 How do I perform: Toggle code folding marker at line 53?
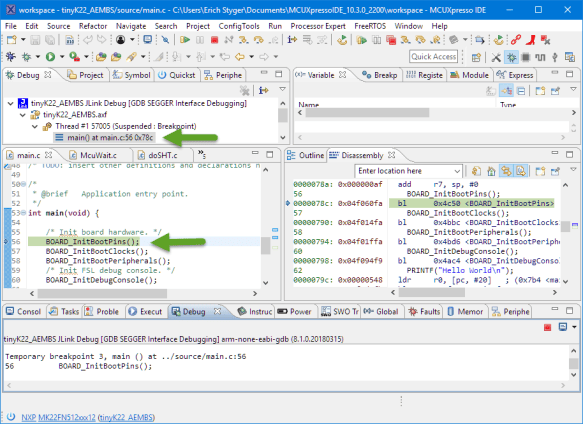23,213
